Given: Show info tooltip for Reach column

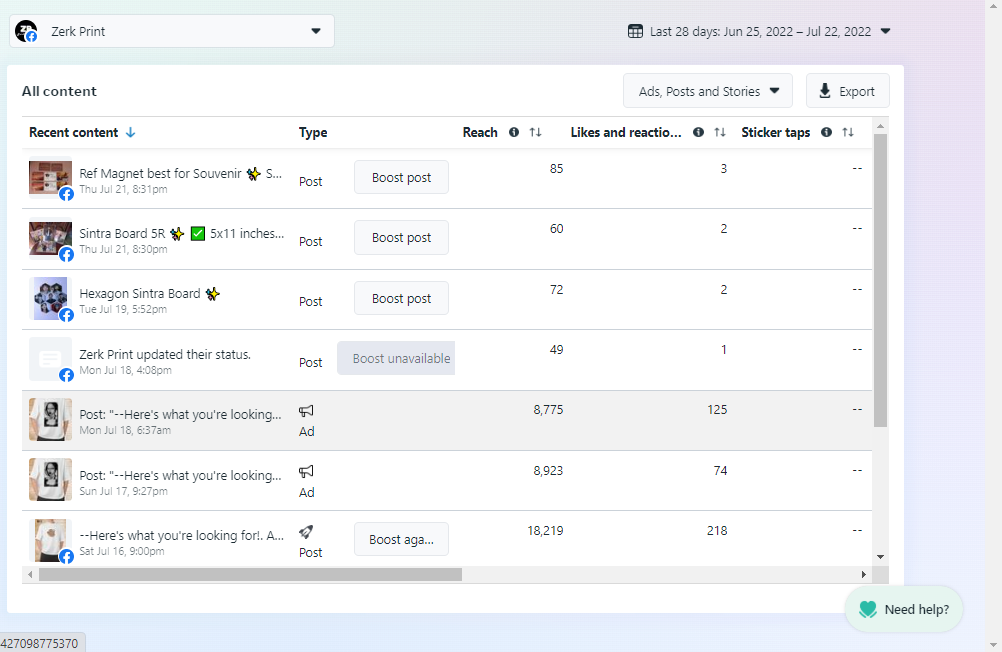Looking at the screenshot, I should (x=514, y=132).
